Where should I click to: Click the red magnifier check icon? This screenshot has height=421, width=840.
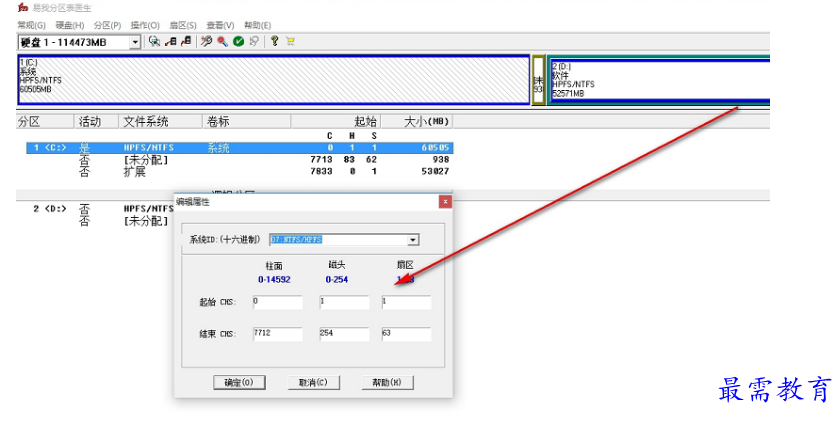[x=222, y=41]
